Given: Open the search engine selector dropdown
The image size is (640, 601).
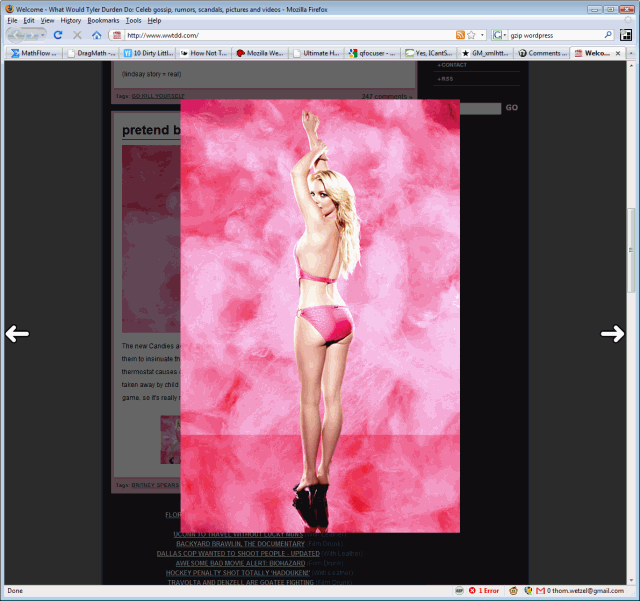Looking at the screenshot, I should [x=499, y=35].
